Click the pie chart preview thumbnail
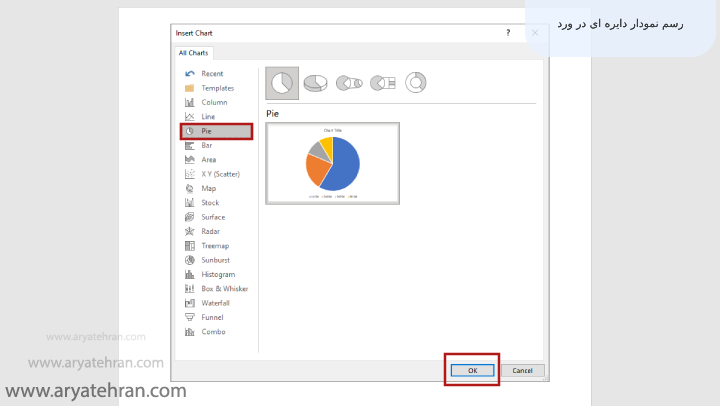This screenshot has height=406, width=720. (332, 163)
